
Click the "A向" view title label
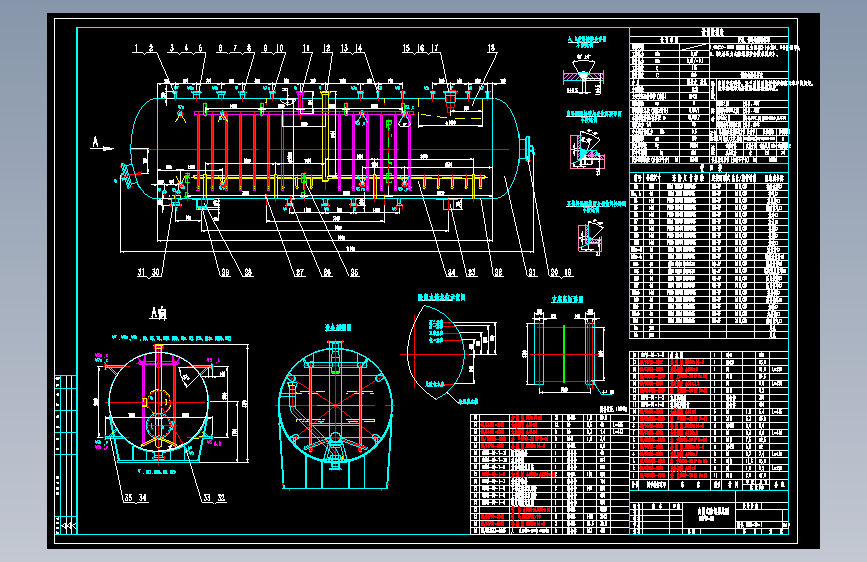click(158, 314)
